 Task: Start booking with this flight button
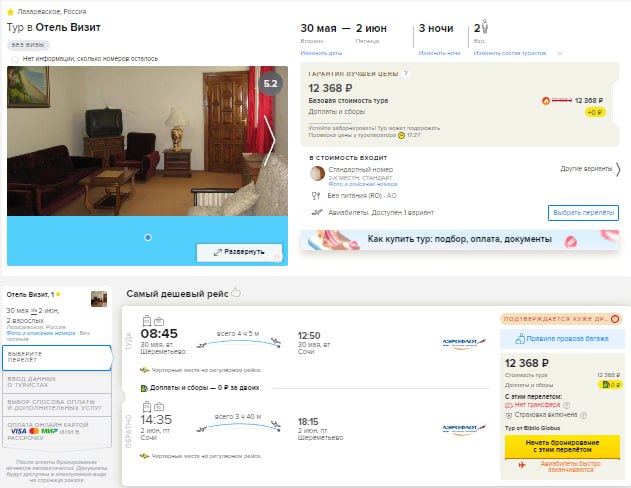[562, 446]
